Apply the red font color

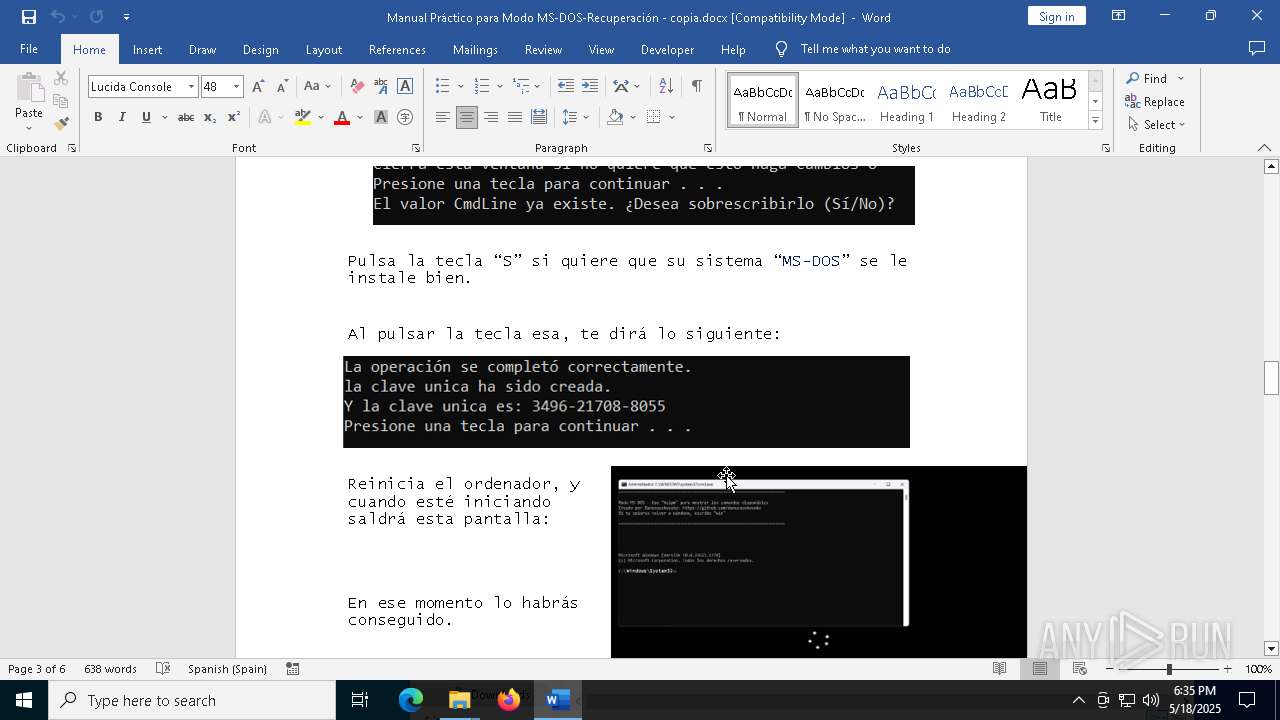click(342, 117)
